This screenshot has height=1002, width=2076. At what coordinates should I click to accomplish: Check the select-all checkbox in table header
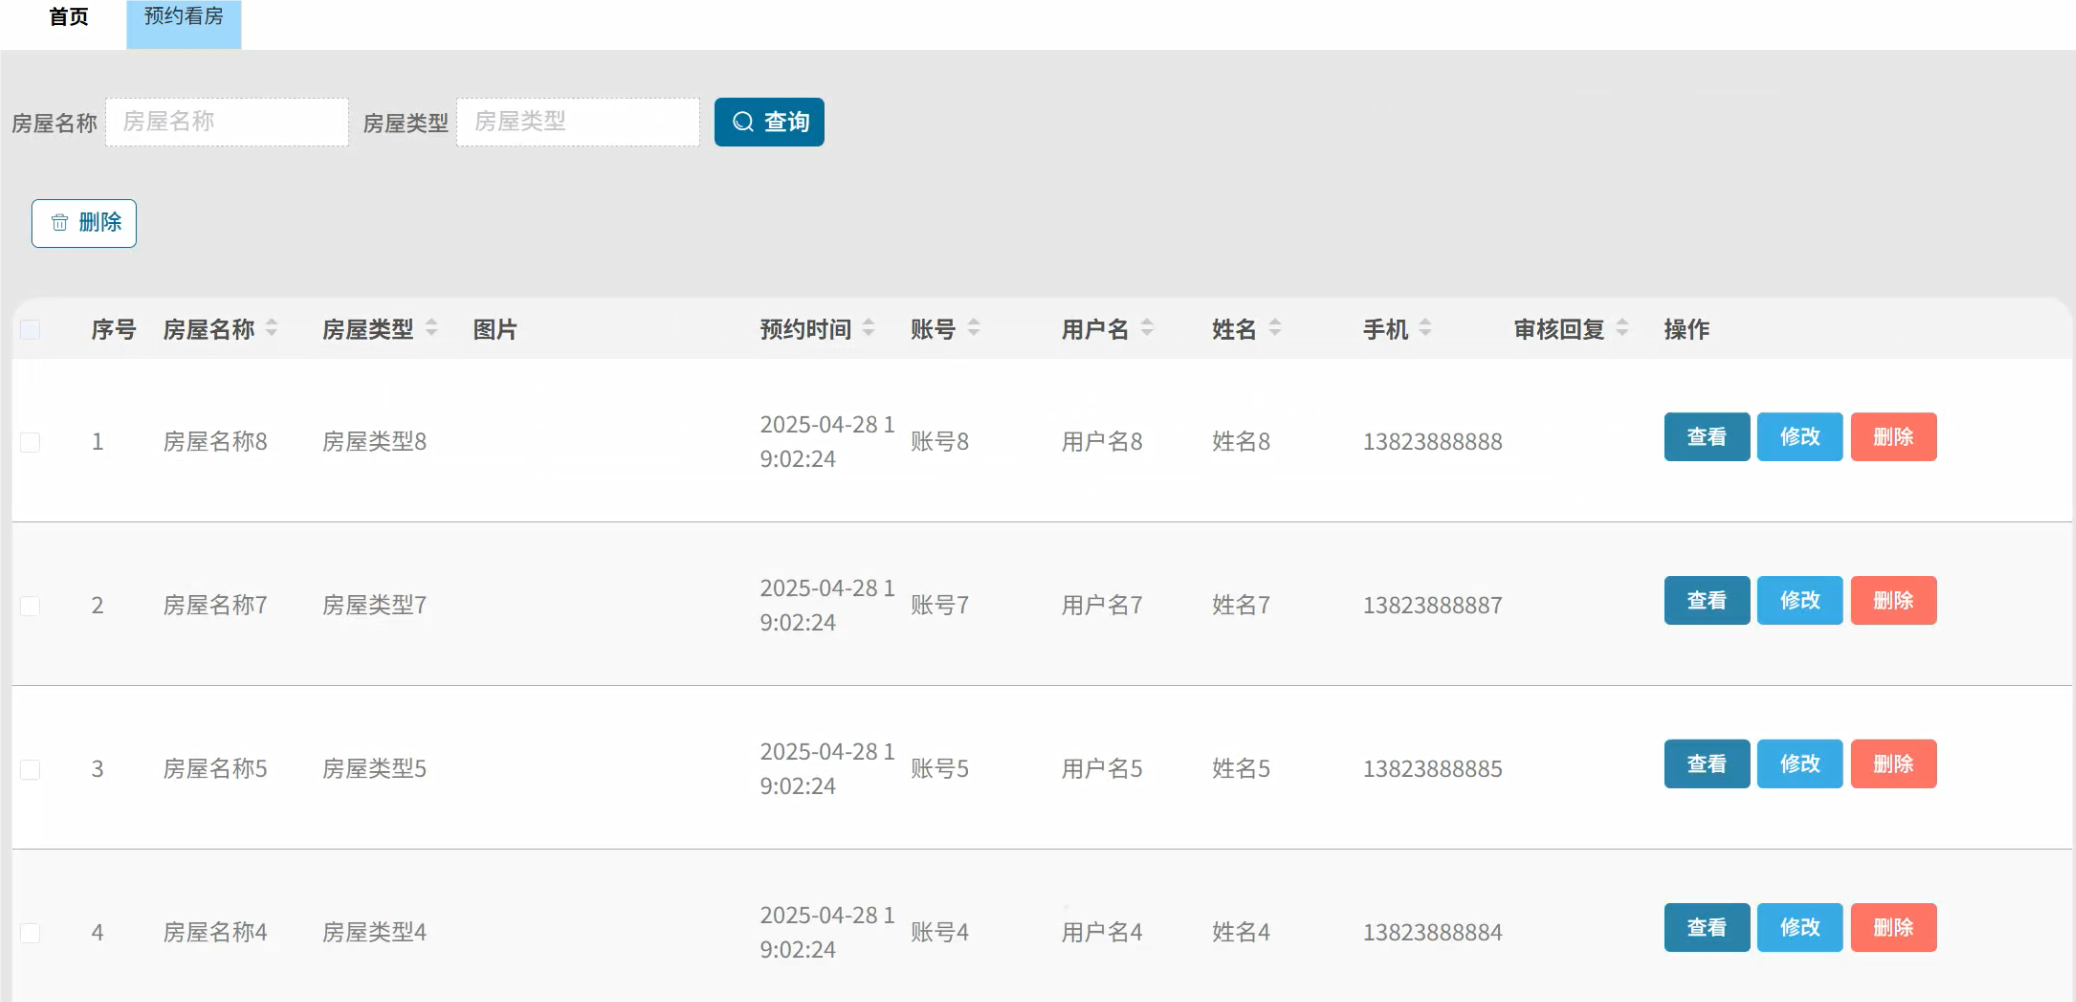click(x=30, y=328)
